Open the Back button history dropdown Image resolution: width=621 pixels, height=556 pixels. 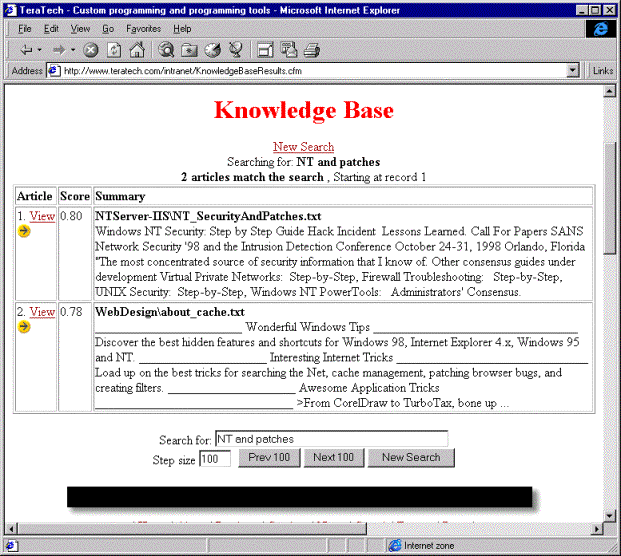pos(39,50)
